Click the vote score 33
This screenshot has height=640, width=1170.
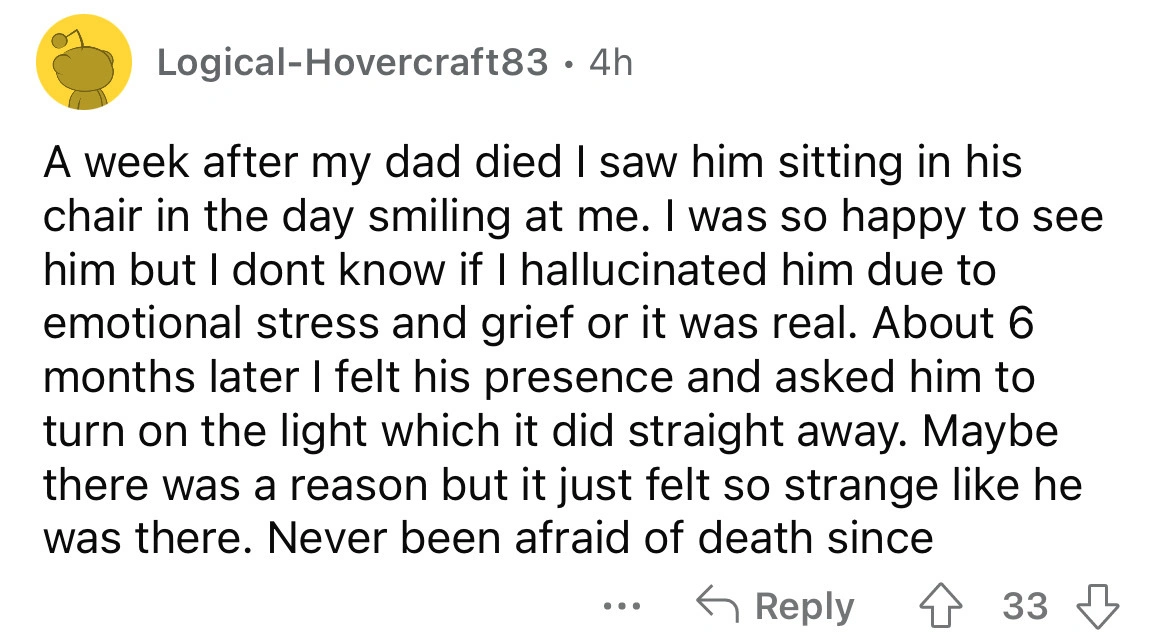pos(1026,606)
